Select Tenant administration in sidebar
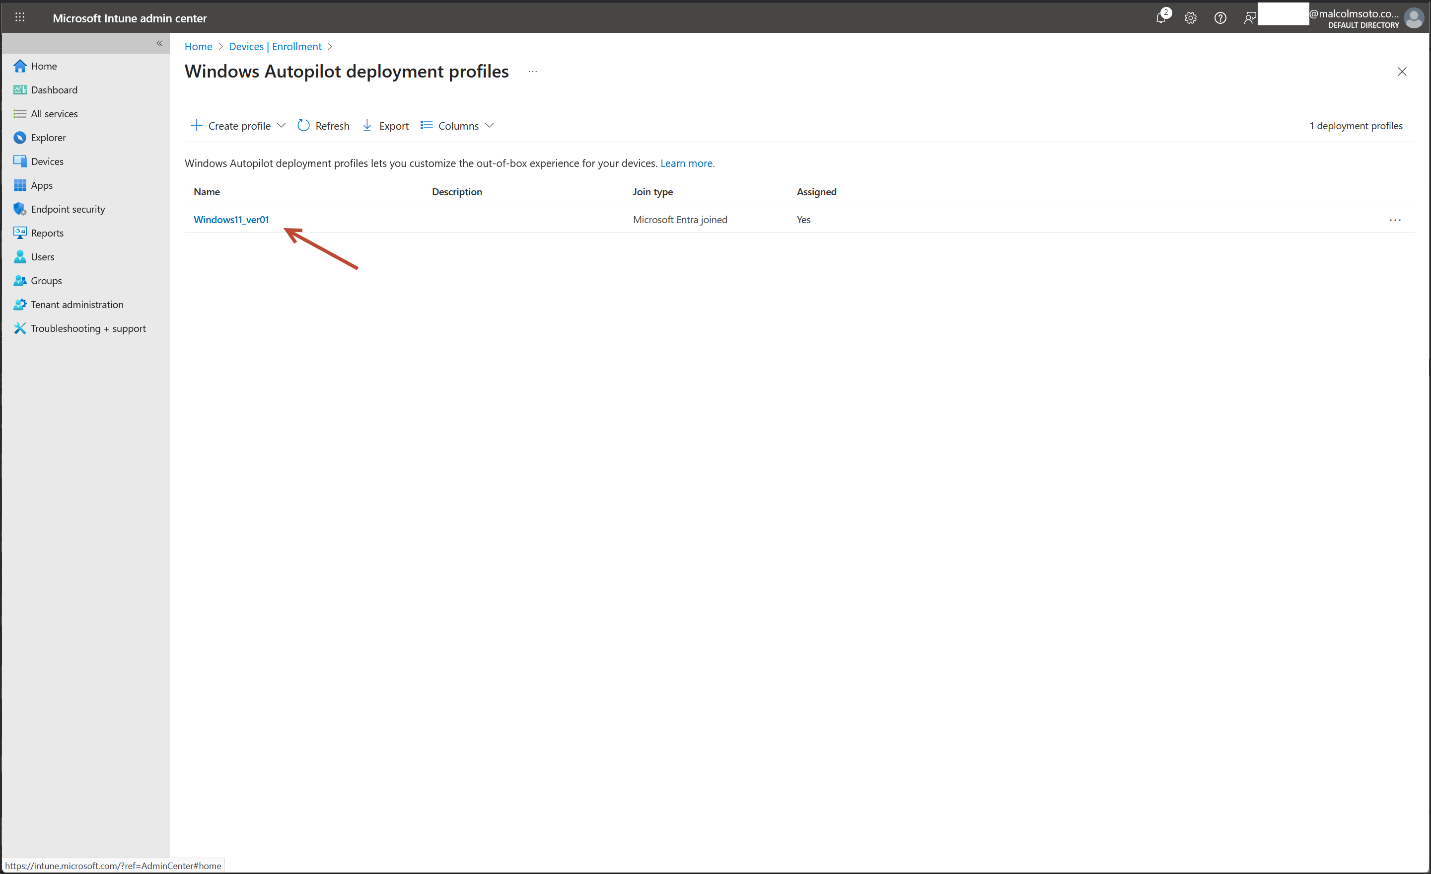 click(77, 305)
